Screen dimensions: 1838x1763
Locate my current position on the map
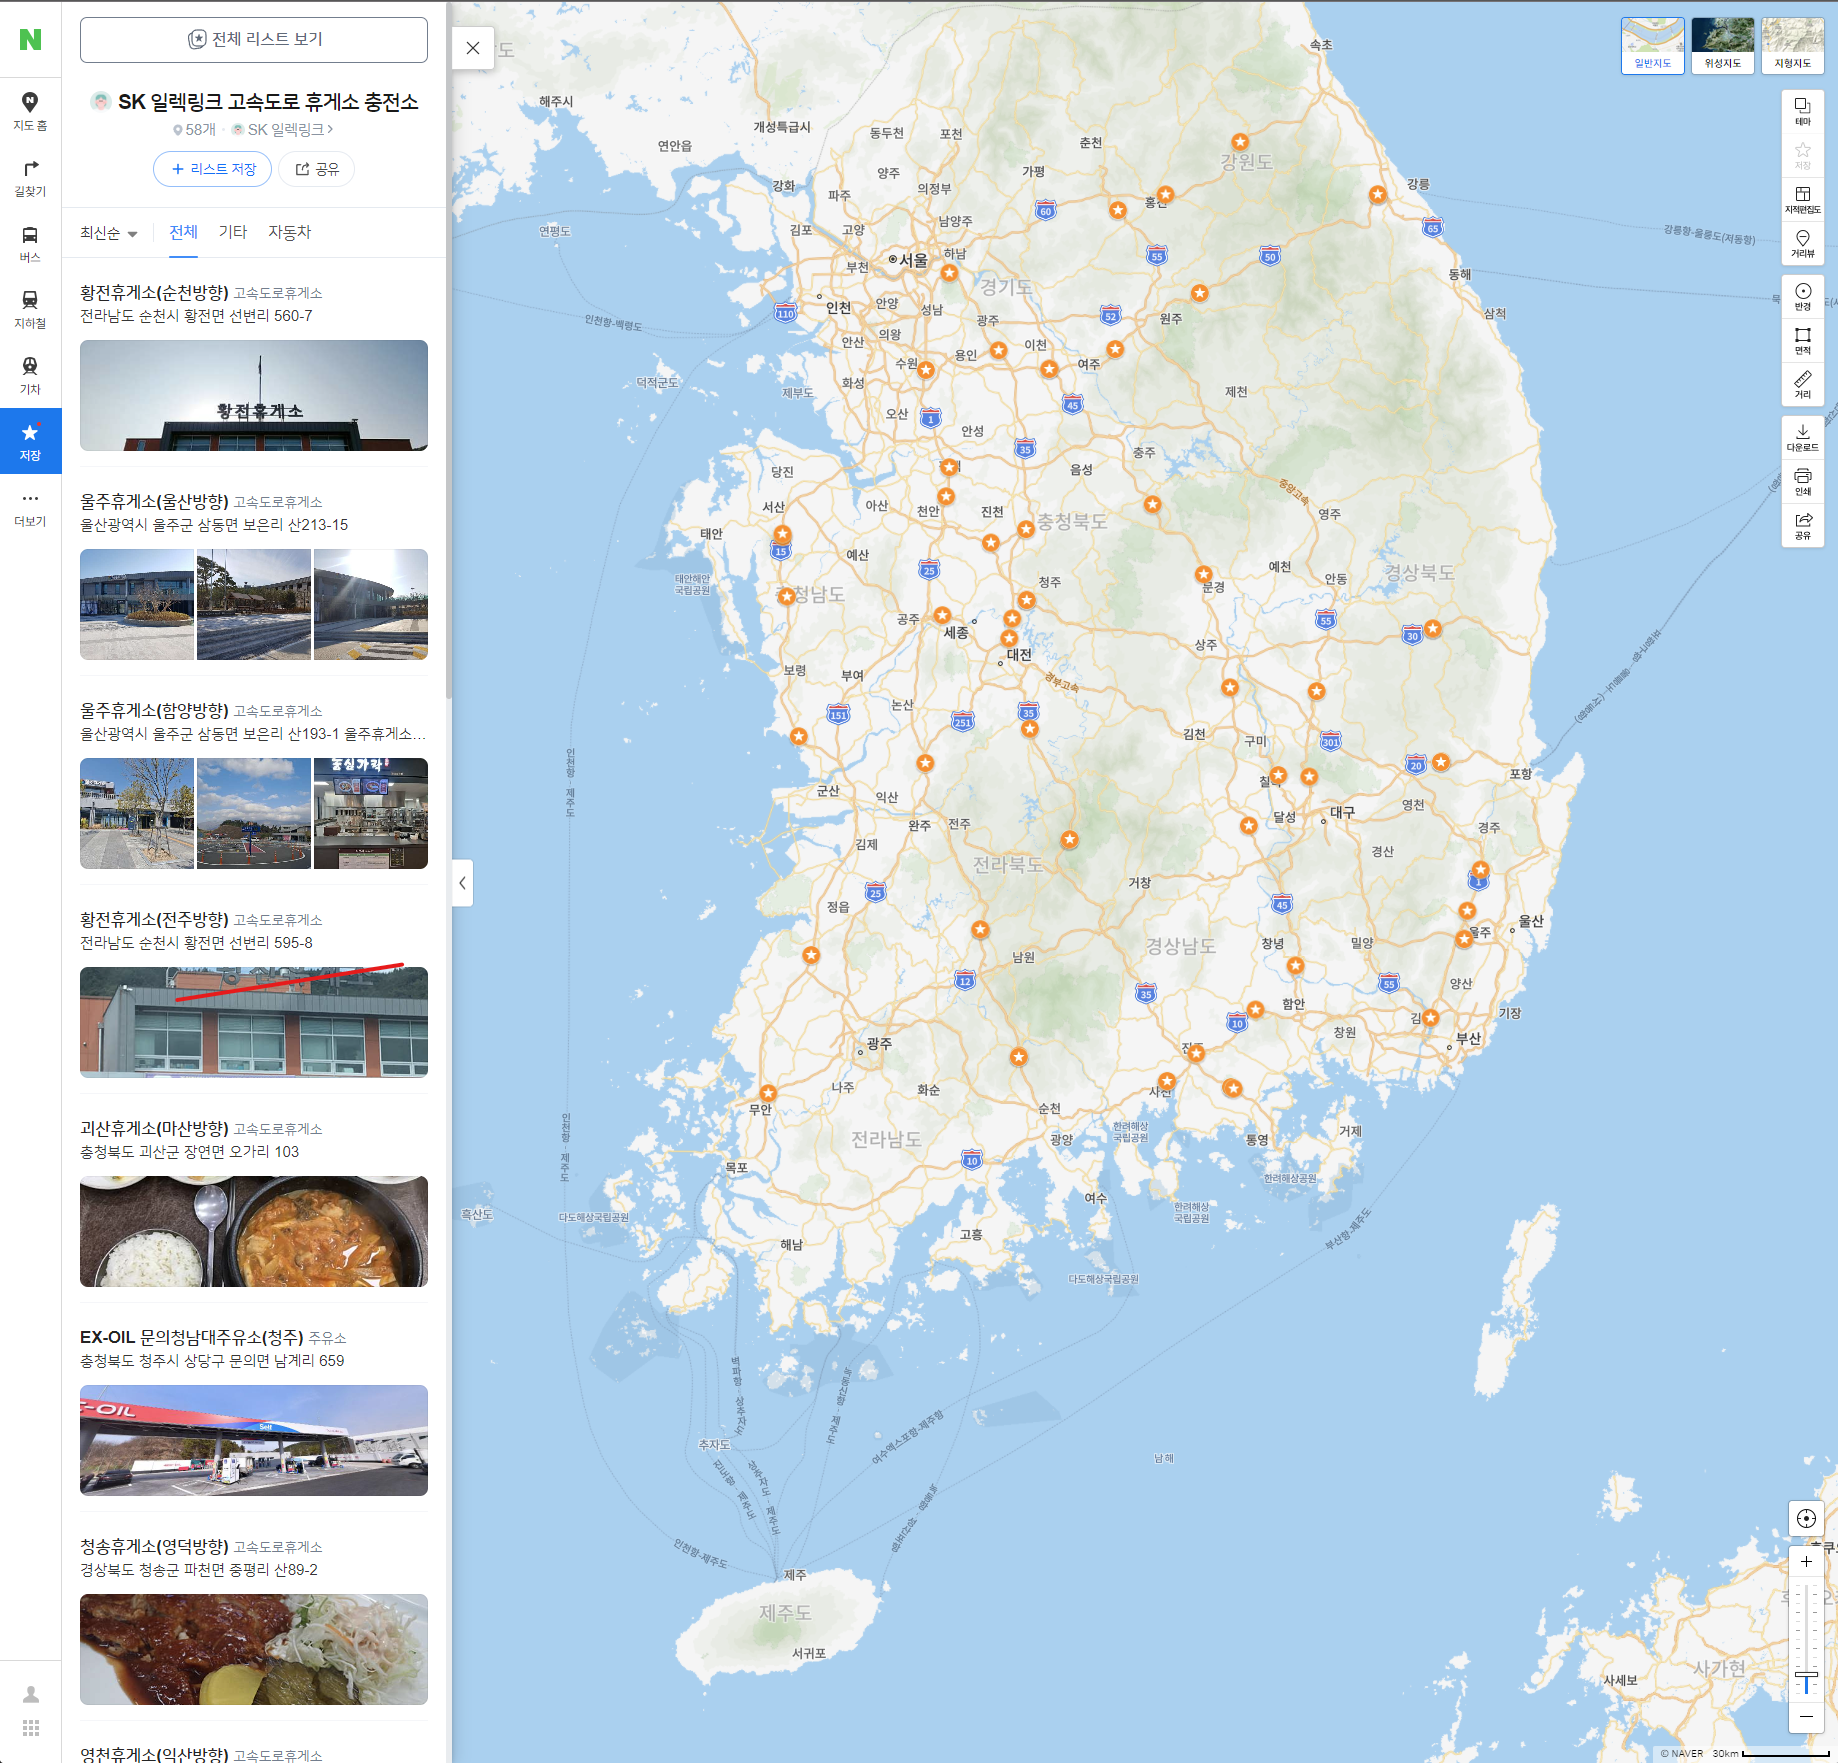coord(1806,1518)
